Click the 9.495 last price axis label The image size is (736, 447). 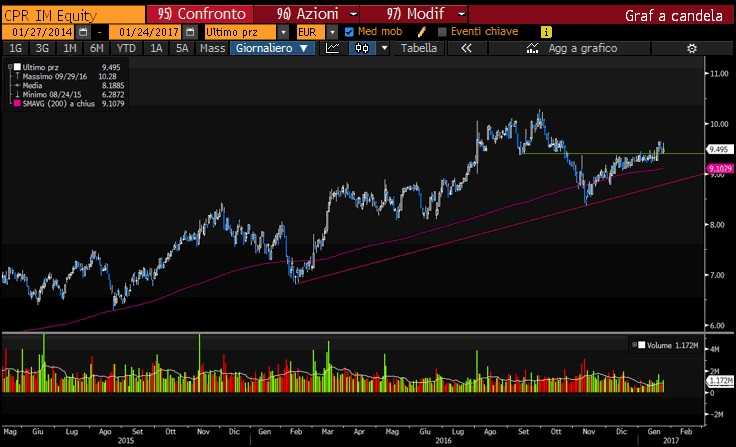coord(720,149)
